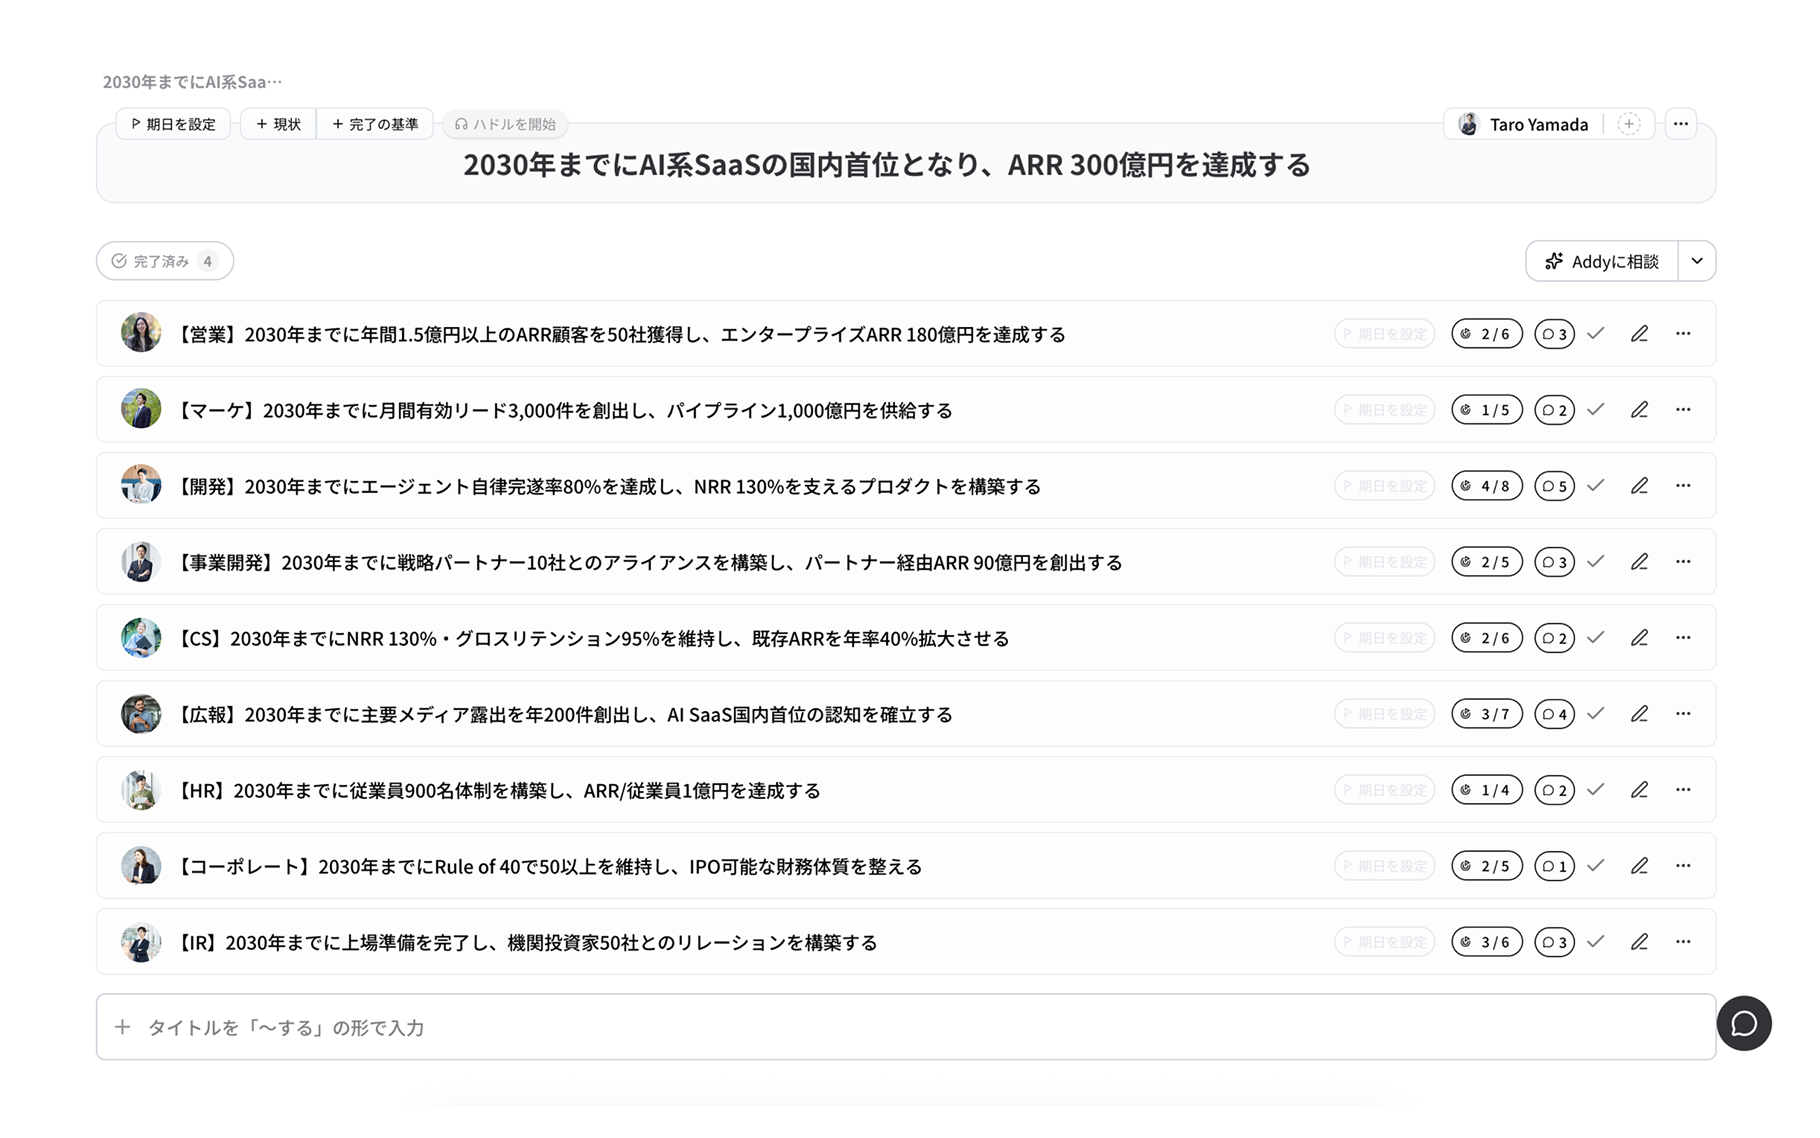1820x1138 pixels.
Task: Open 4 comments on 【広報】 row
Action: pyautogui.click(x=1554, y=714)
